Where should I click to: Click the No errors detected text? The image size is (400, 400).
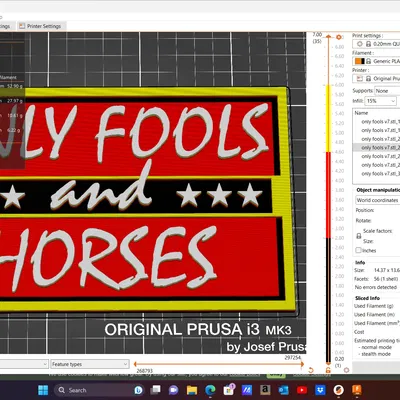click(x=376, y=287)
